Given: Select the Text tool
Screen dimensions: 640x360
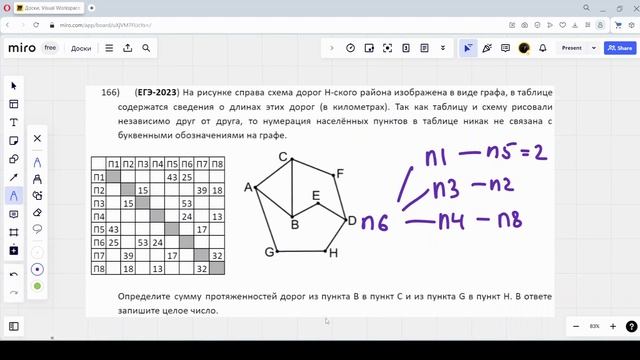Looking at the screenshot, I should point(13,122).
